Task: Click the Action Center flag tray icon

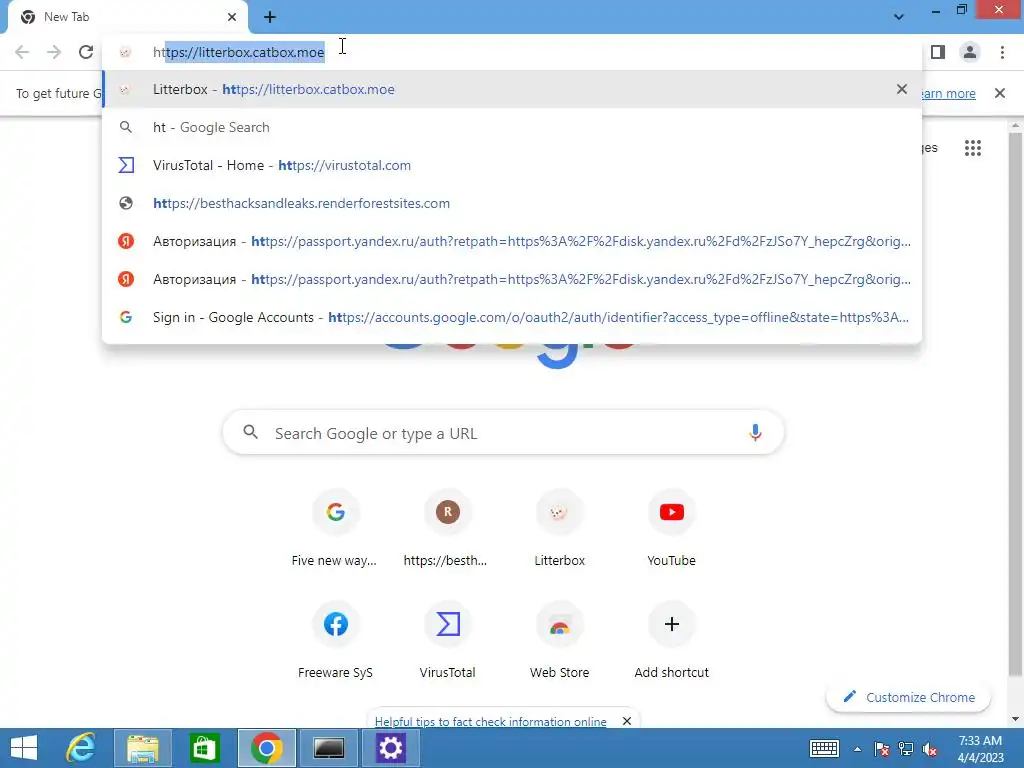Action: click(x=882, y=749)
